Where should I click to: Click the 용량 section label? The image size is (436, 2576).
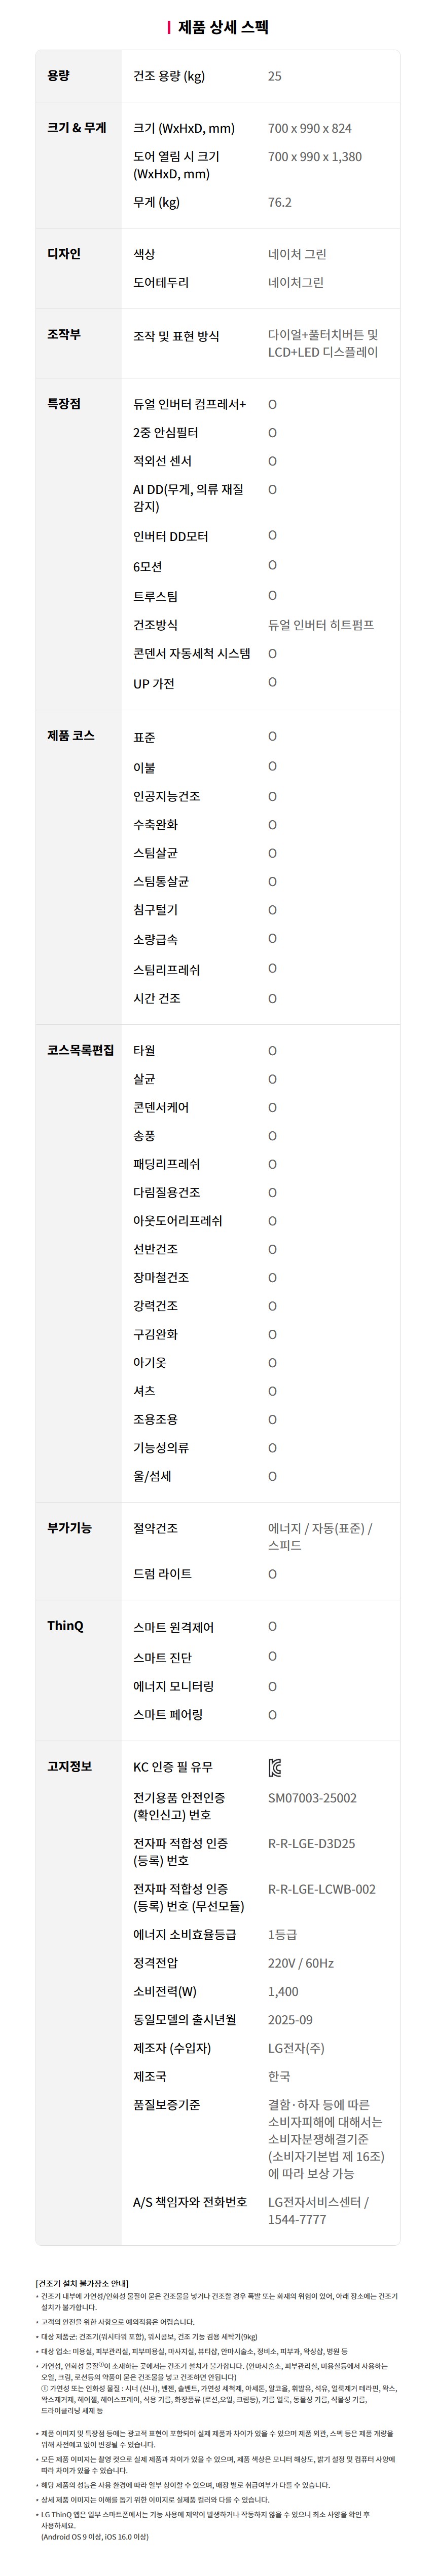[59, 76]
